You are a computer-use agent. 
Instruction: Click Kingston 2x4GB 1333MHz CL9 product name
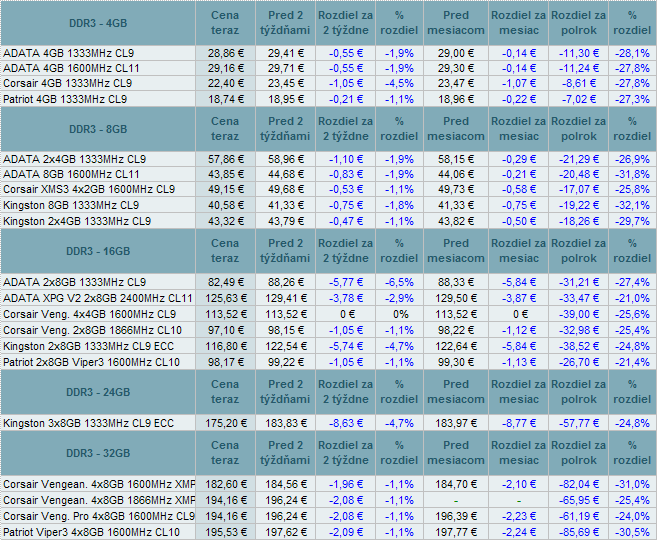click(77, 221)
